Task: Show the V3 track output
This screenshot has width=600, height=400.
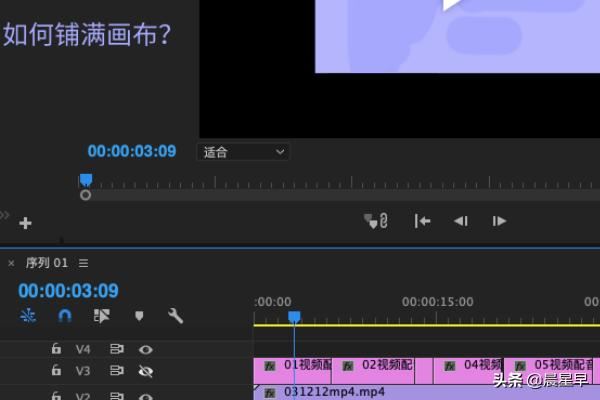Action: click(x=146, y=371)
